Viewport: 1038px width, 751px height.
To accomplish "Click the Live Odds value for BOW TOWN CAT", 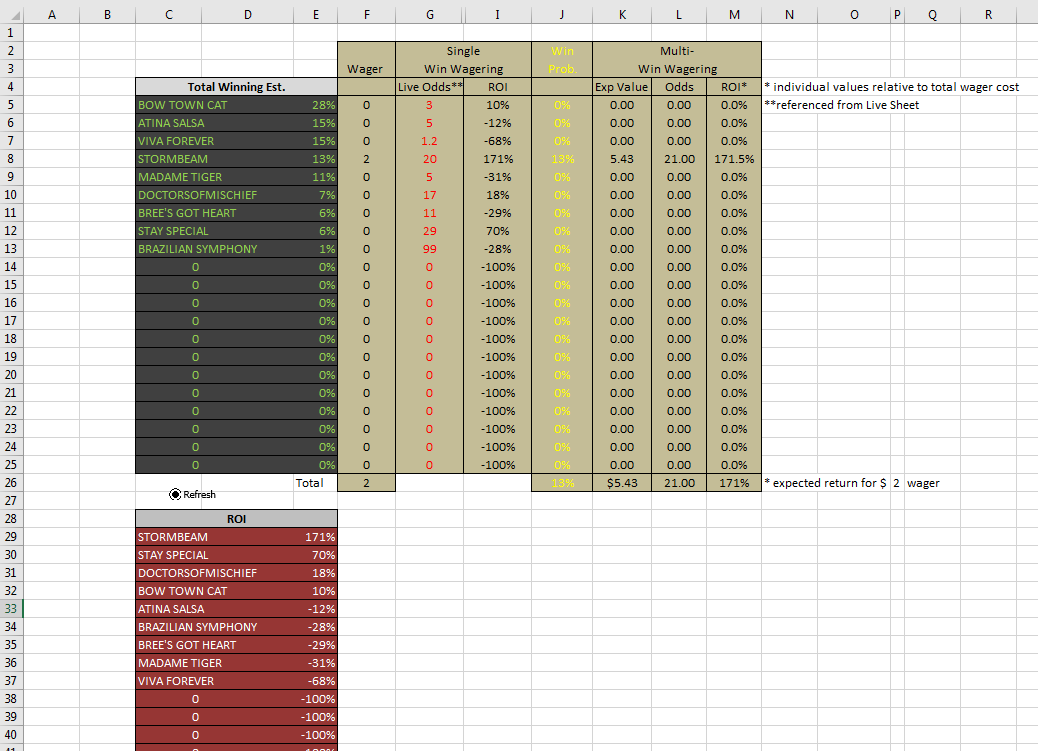I will [429, 105].
